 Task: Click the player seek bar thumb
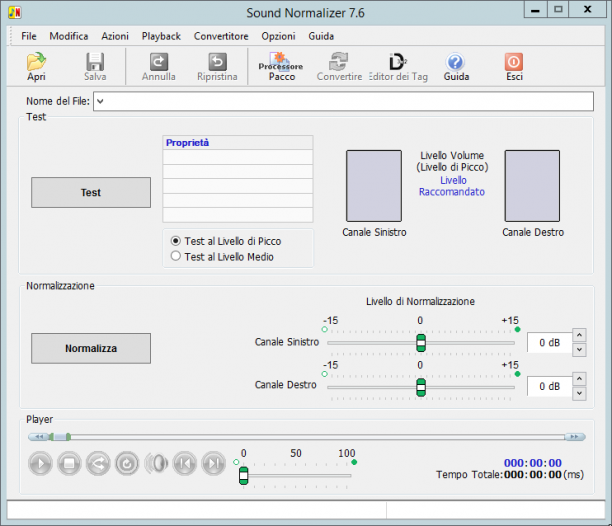(60, 437)
